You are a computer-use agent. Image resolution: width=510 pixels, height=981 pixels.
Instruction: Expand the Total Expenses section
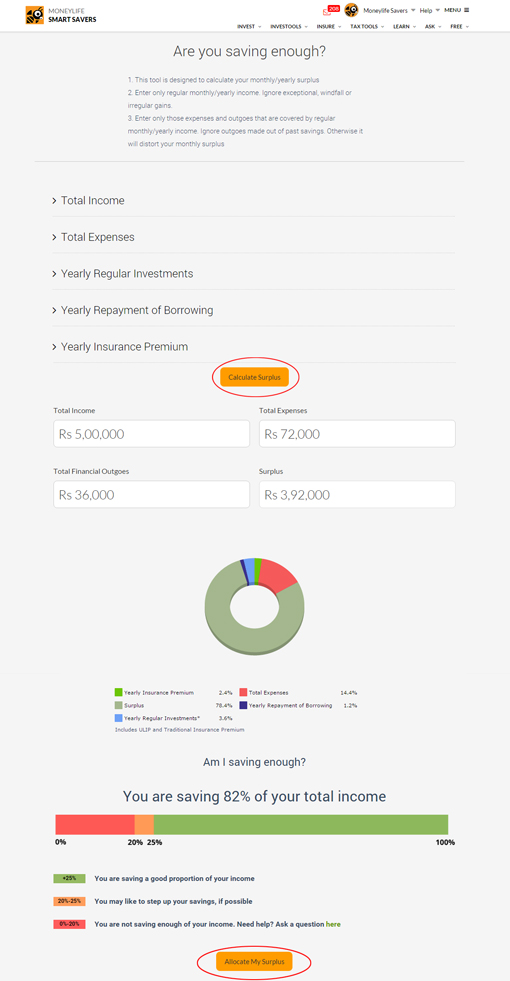[x=254, y=237]
